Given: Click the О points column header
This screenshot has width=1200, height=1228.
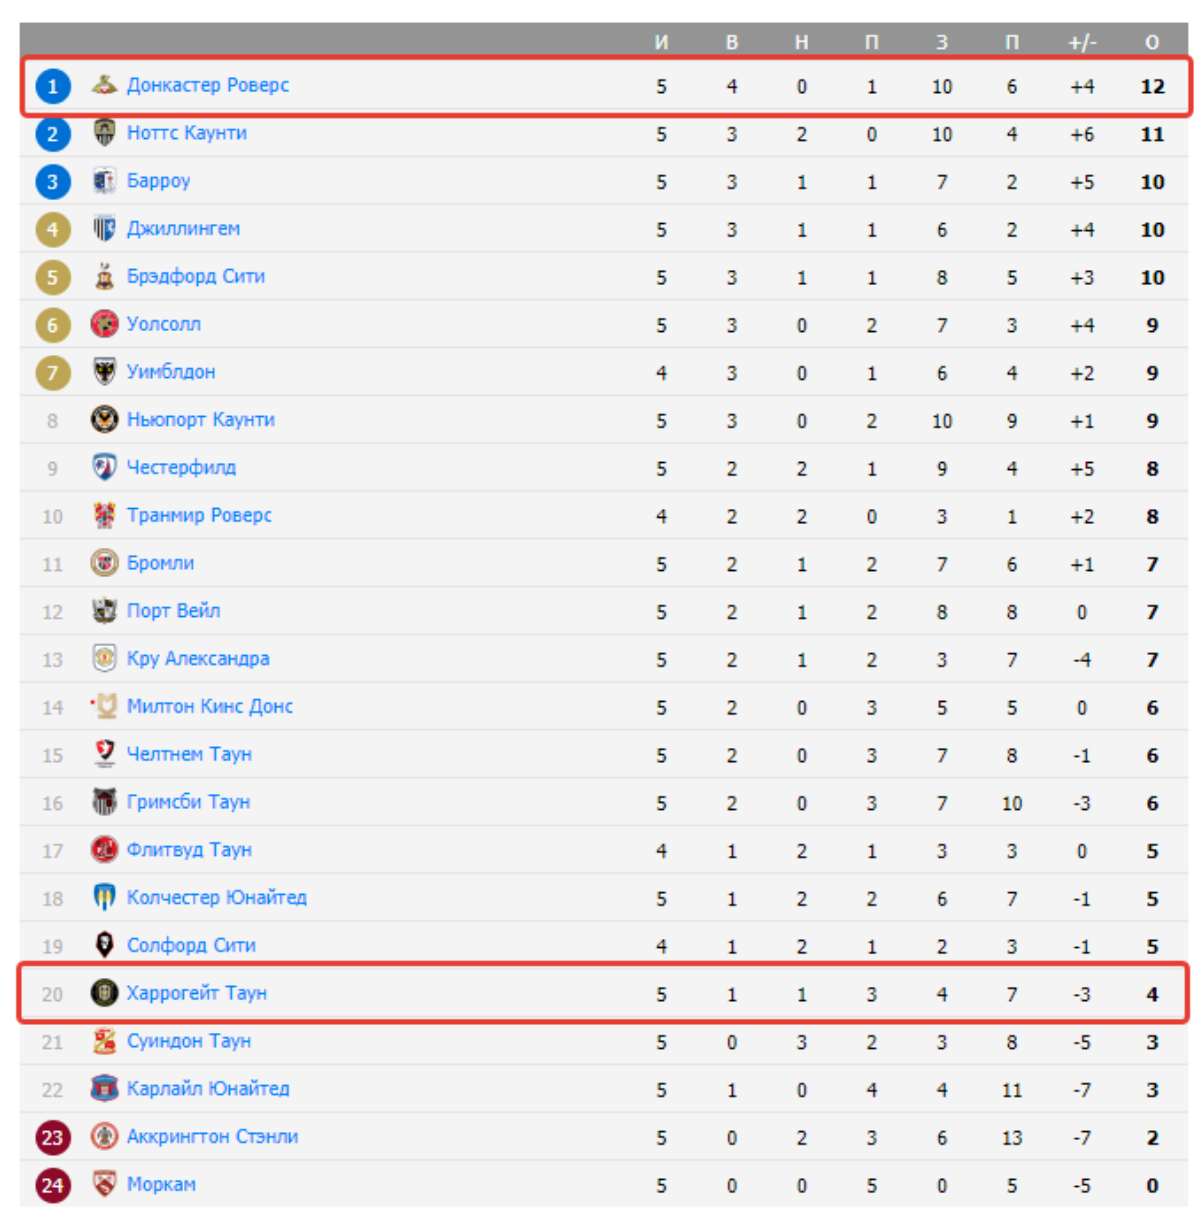Looking at the screenshot, I should (x=1152, y=42).
